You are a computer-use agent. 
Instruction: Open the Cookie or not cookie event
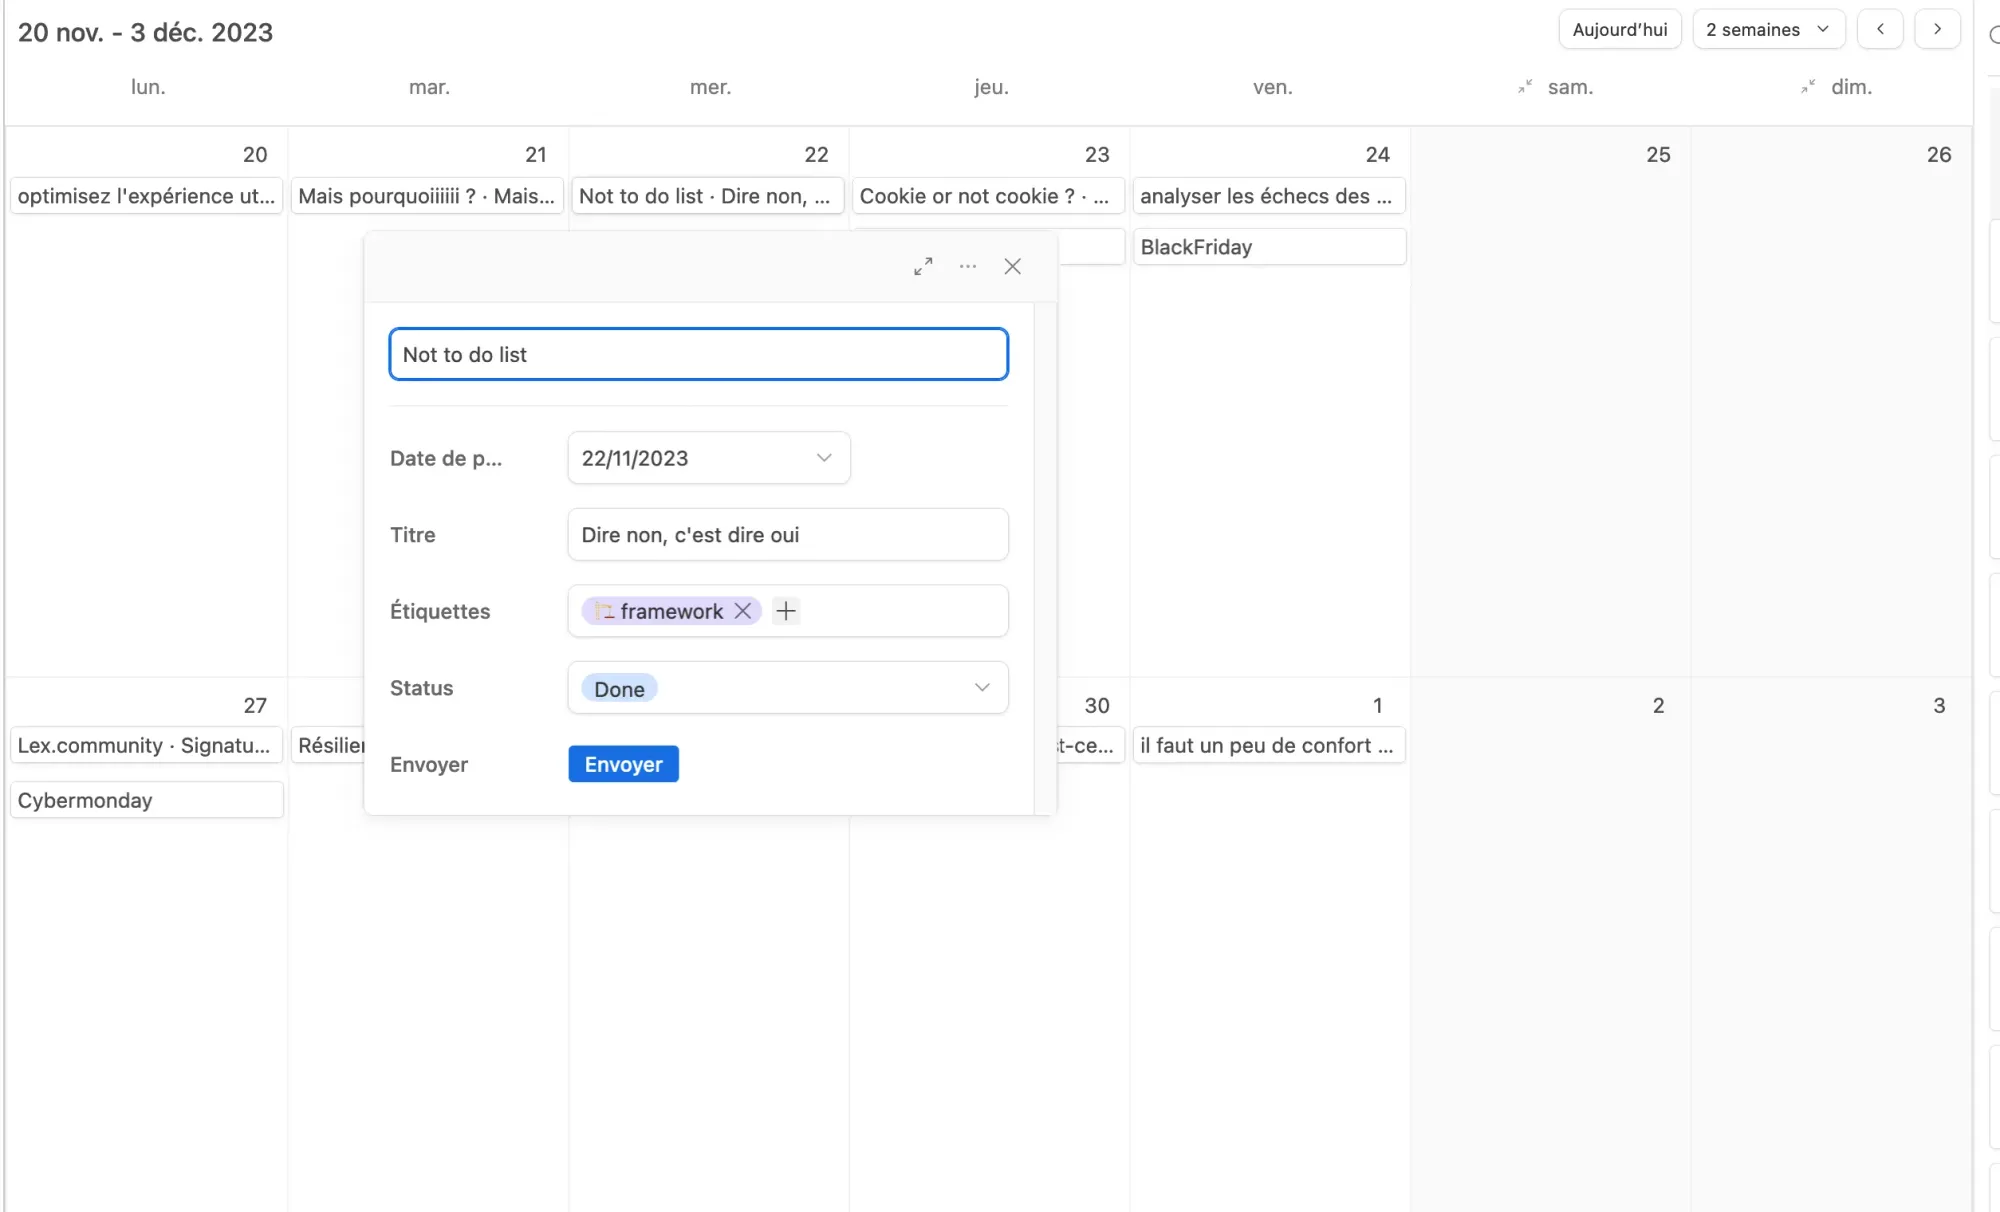[x=987, y=196]
